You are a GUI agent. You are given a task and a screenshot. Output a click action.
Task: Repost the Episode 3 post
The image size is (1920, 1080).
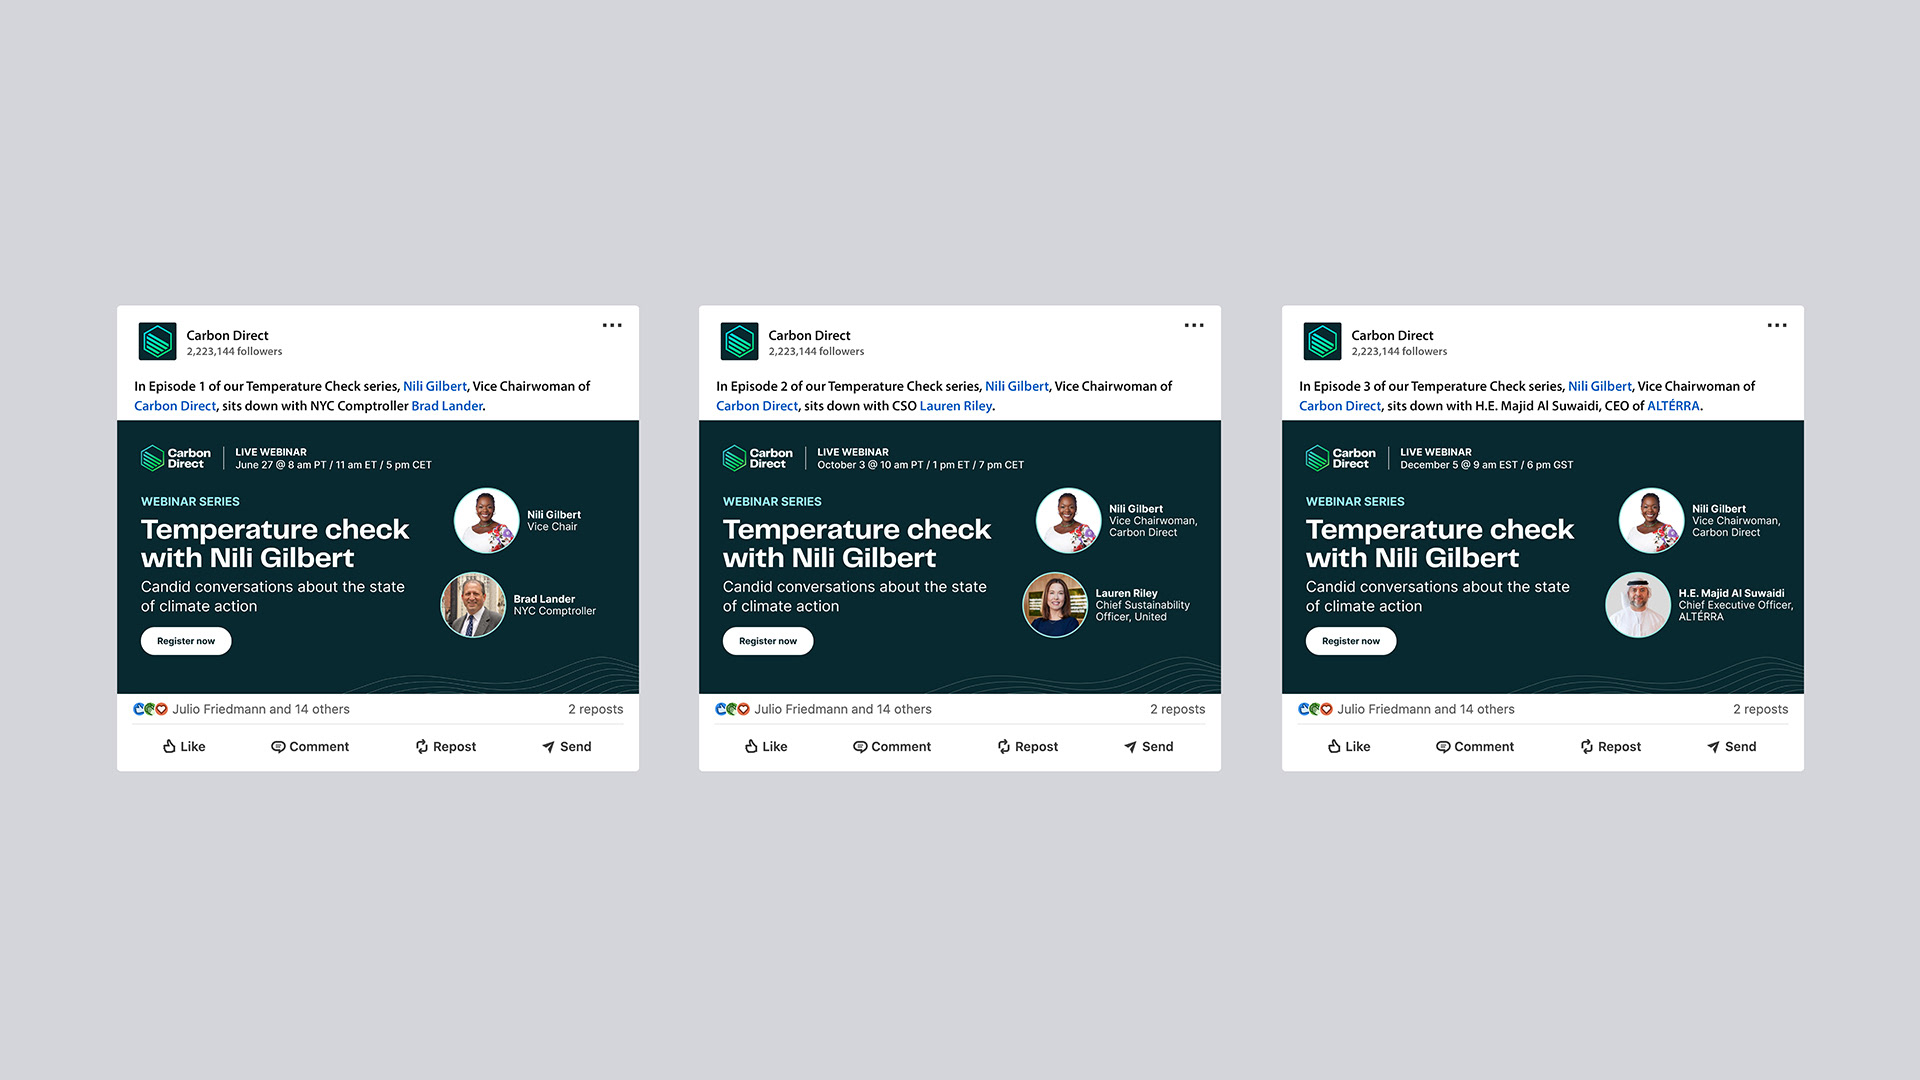pos(1610,747)
